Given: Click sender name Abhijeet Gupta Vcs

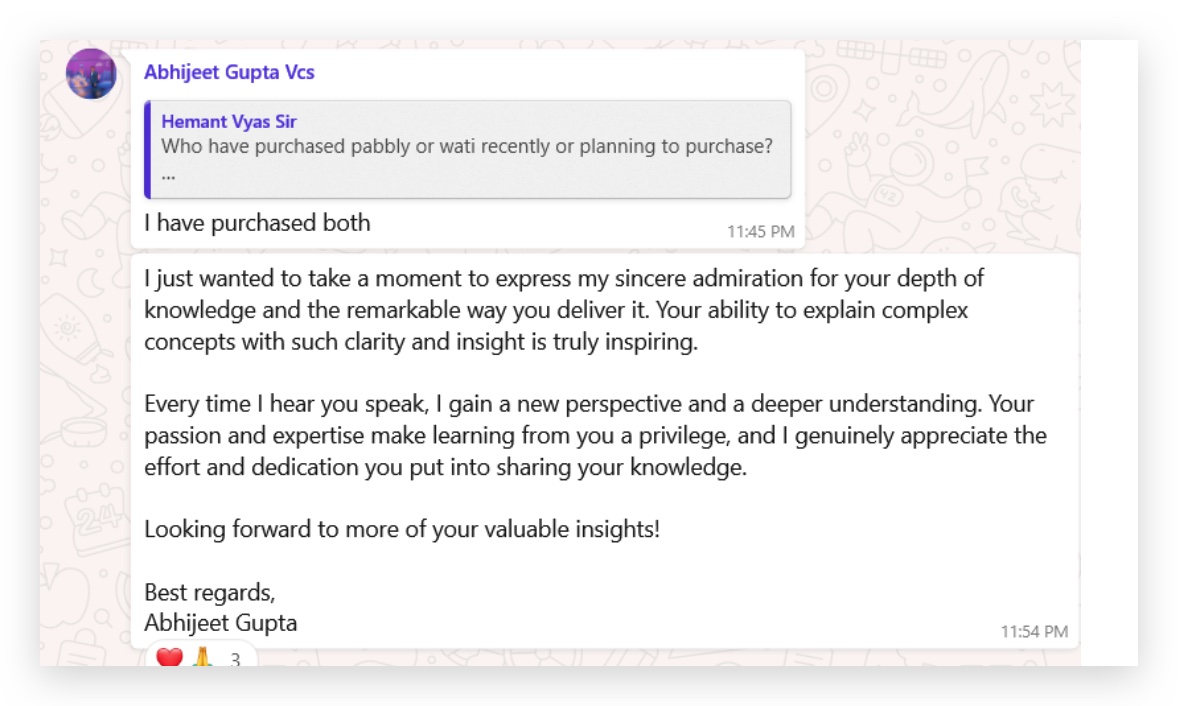Looking at the screenshot, I should (230, 72).
